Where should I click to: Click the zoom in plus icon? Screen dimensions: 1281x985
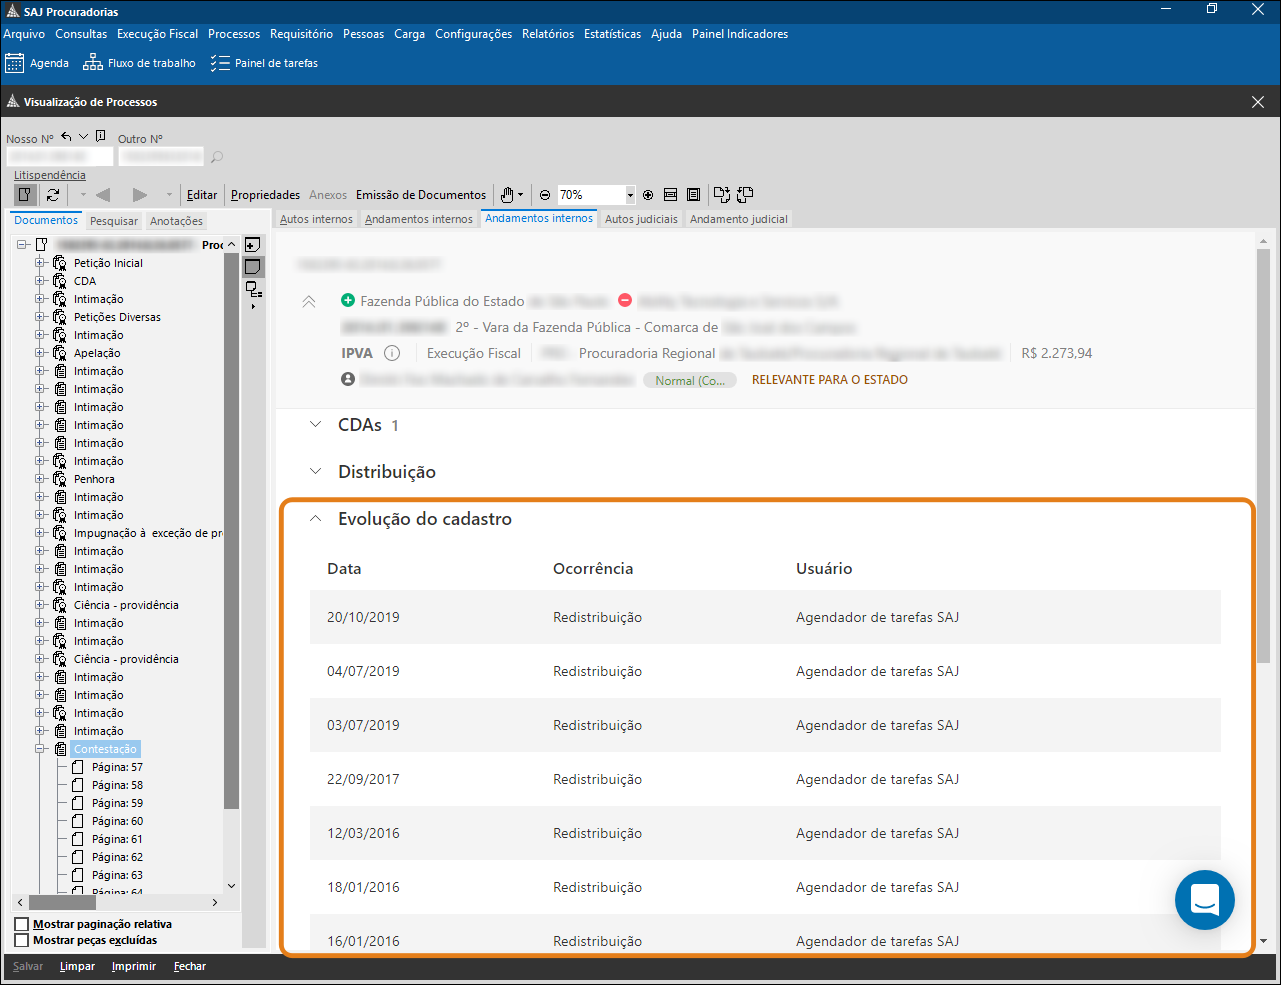click(x=648, y=195)
